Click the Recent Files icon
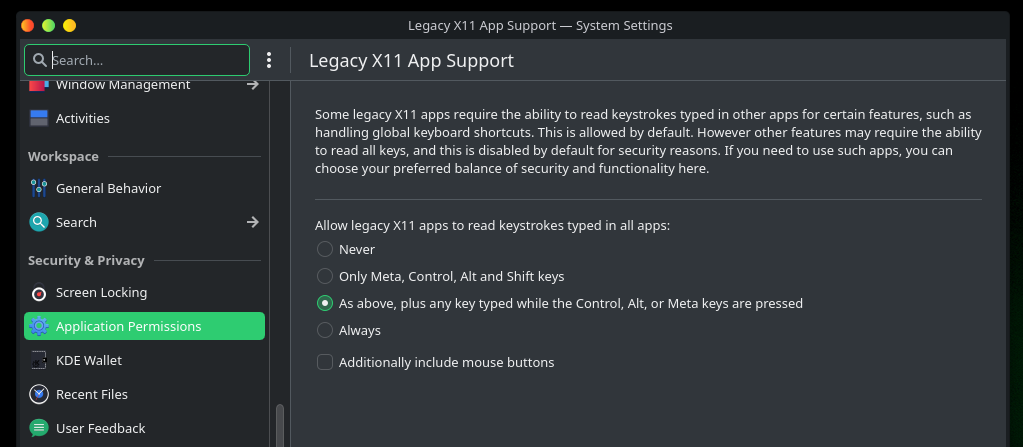1023x447 pixels. coord(39,394)
